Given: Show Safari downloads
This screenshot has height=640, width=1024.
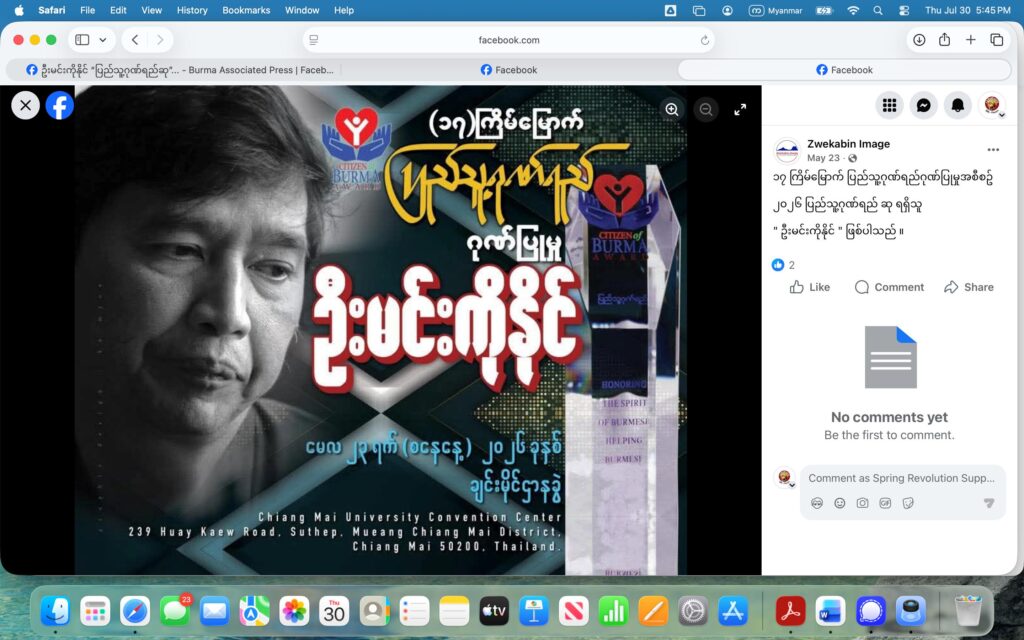Looking at the screenshot, I should [919, 40].
